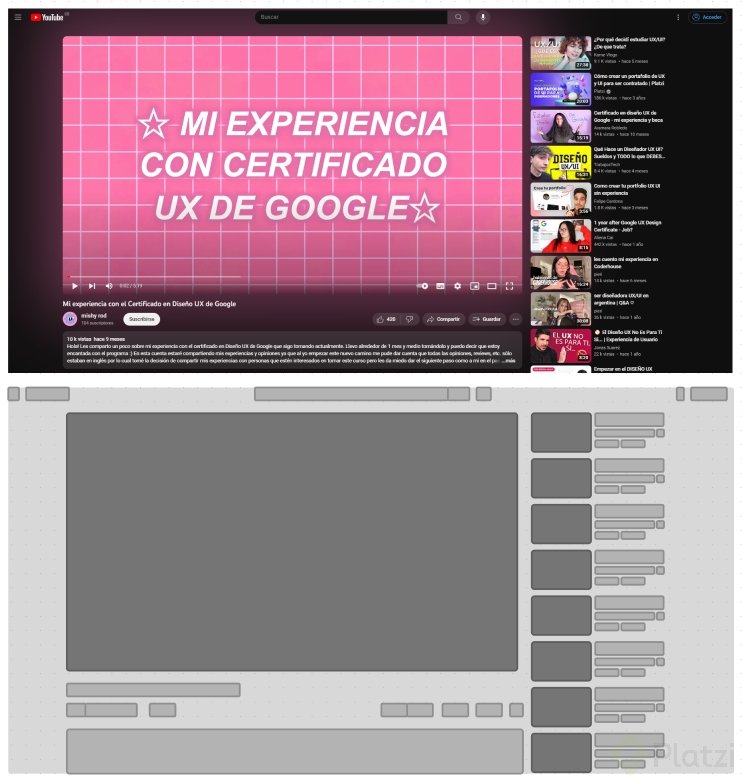Open 'EL UX NO ES PARA TI' thumbnail
Screen dimensions: 742x783
pyautogui.click(x=561, y=346)
